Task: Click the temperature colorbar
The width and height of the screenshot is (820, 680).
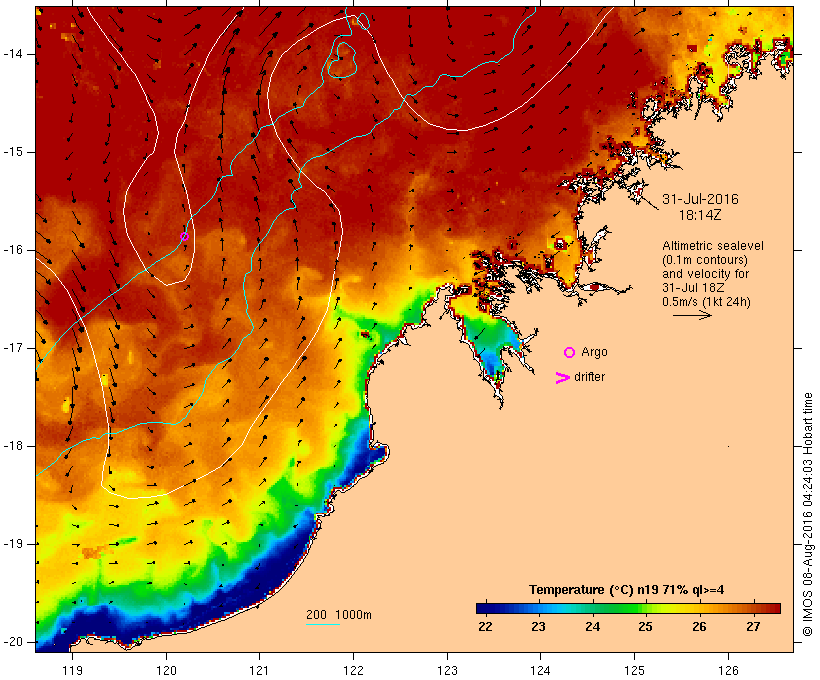Action: tap(628, 608)
